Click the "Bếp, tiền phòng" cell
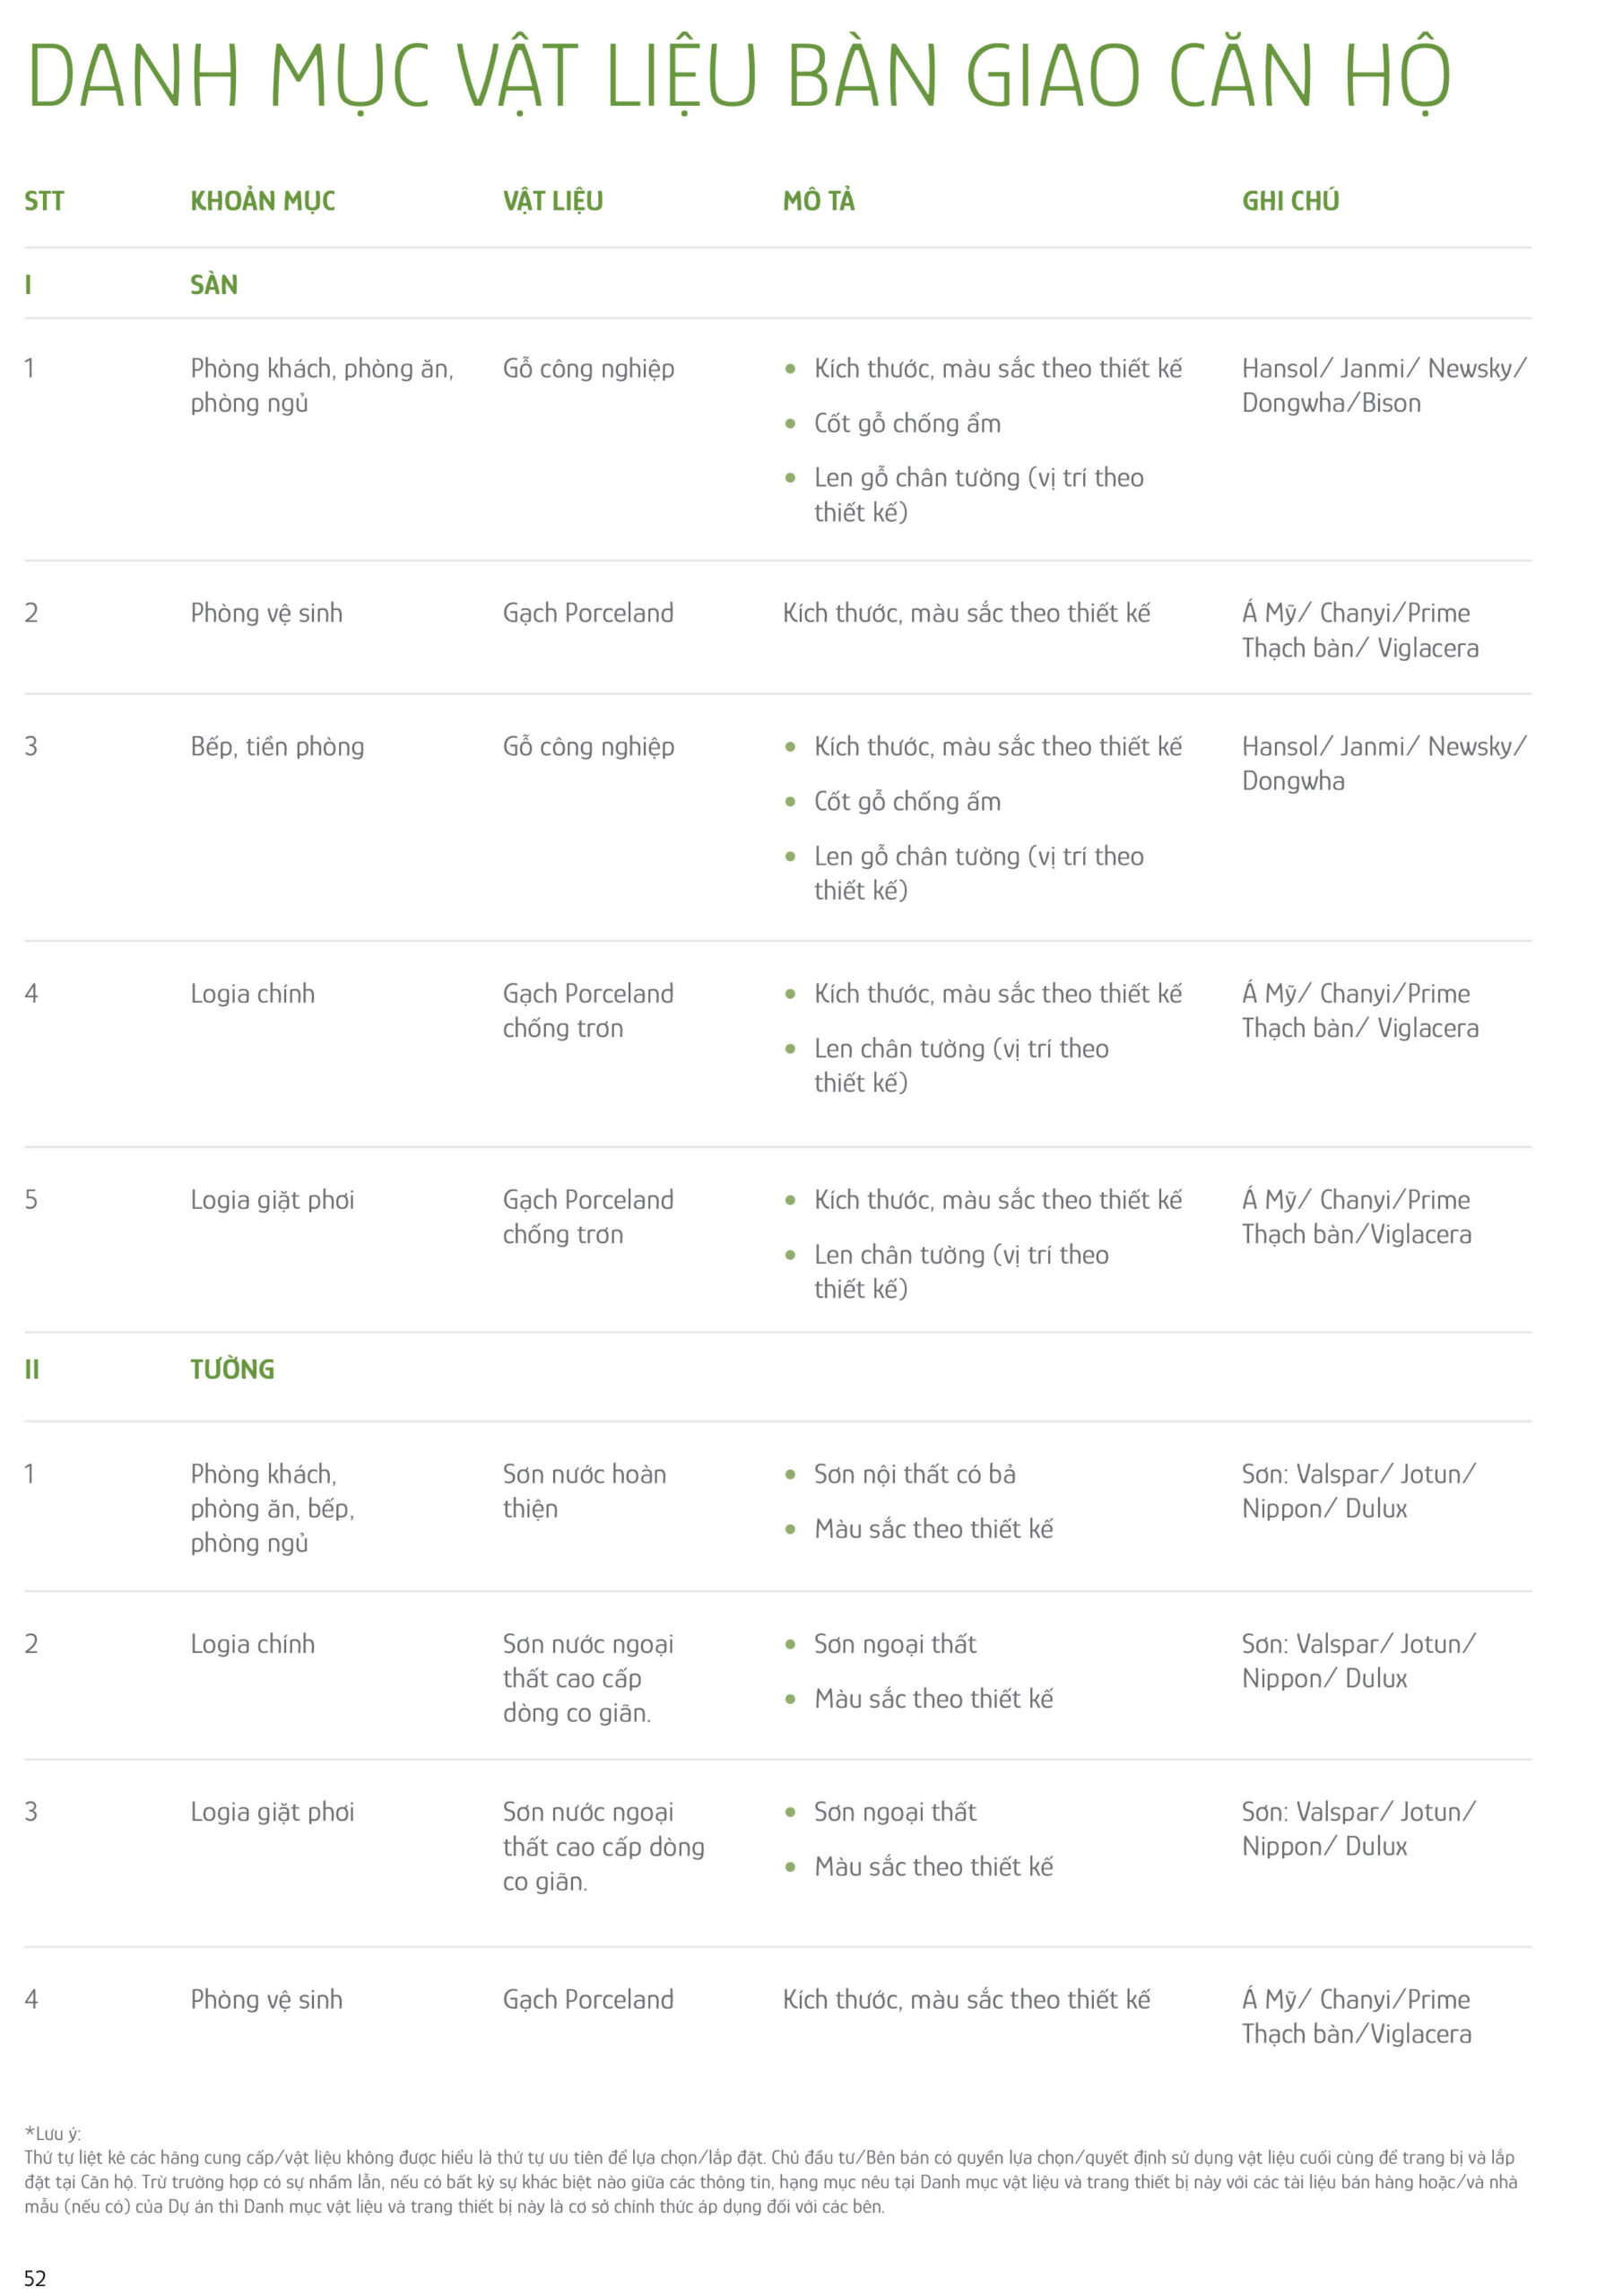Image resolution: width=1614 pixels, height=2296 pixels. [x=277, y=747]
